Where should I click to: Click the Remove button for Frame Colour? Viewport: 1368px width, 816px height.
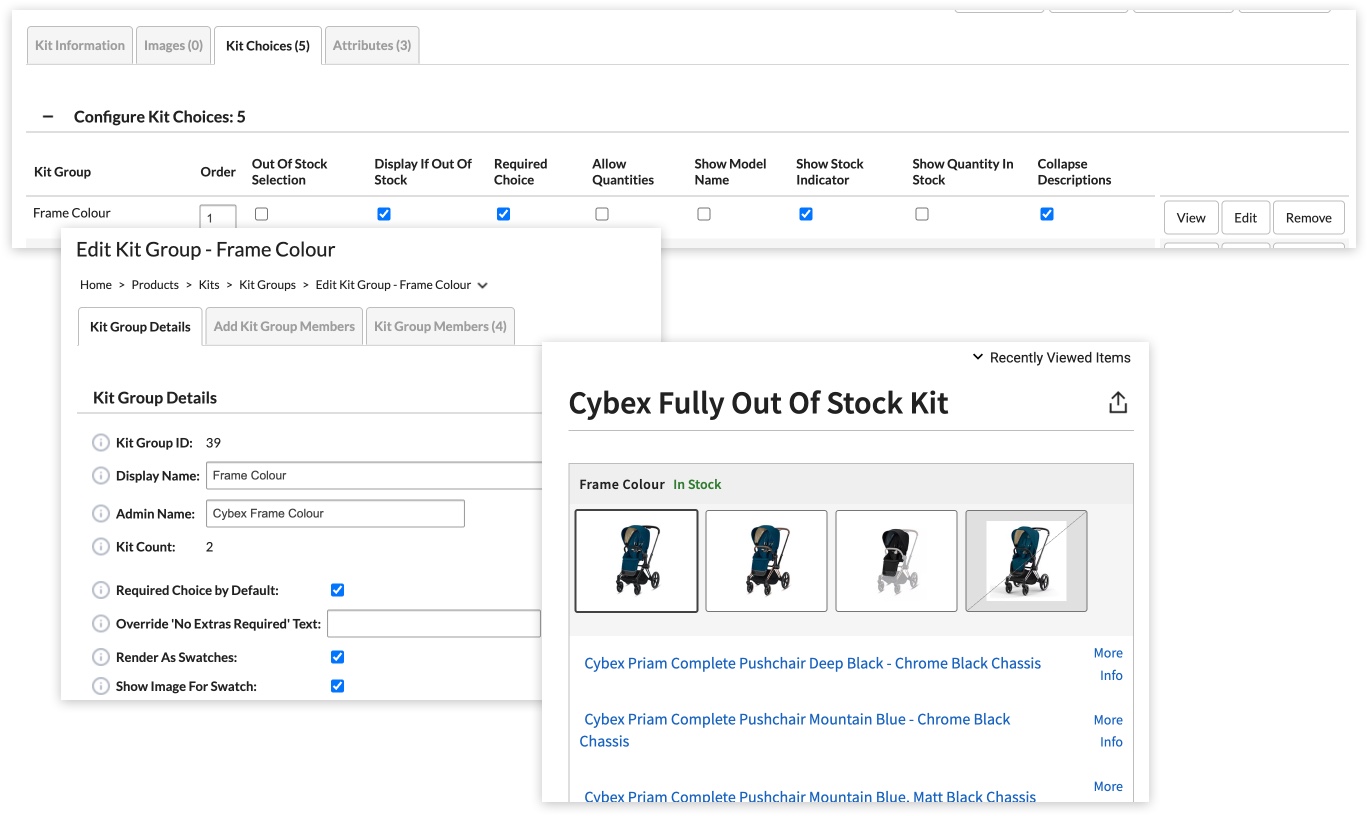[1309, 218]
